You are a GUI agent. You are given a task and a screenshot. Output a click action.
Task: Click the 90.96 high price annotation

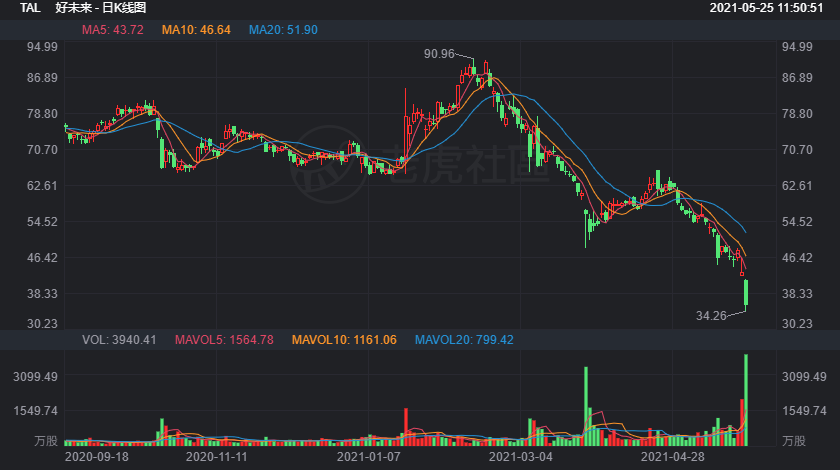[439, 54]
